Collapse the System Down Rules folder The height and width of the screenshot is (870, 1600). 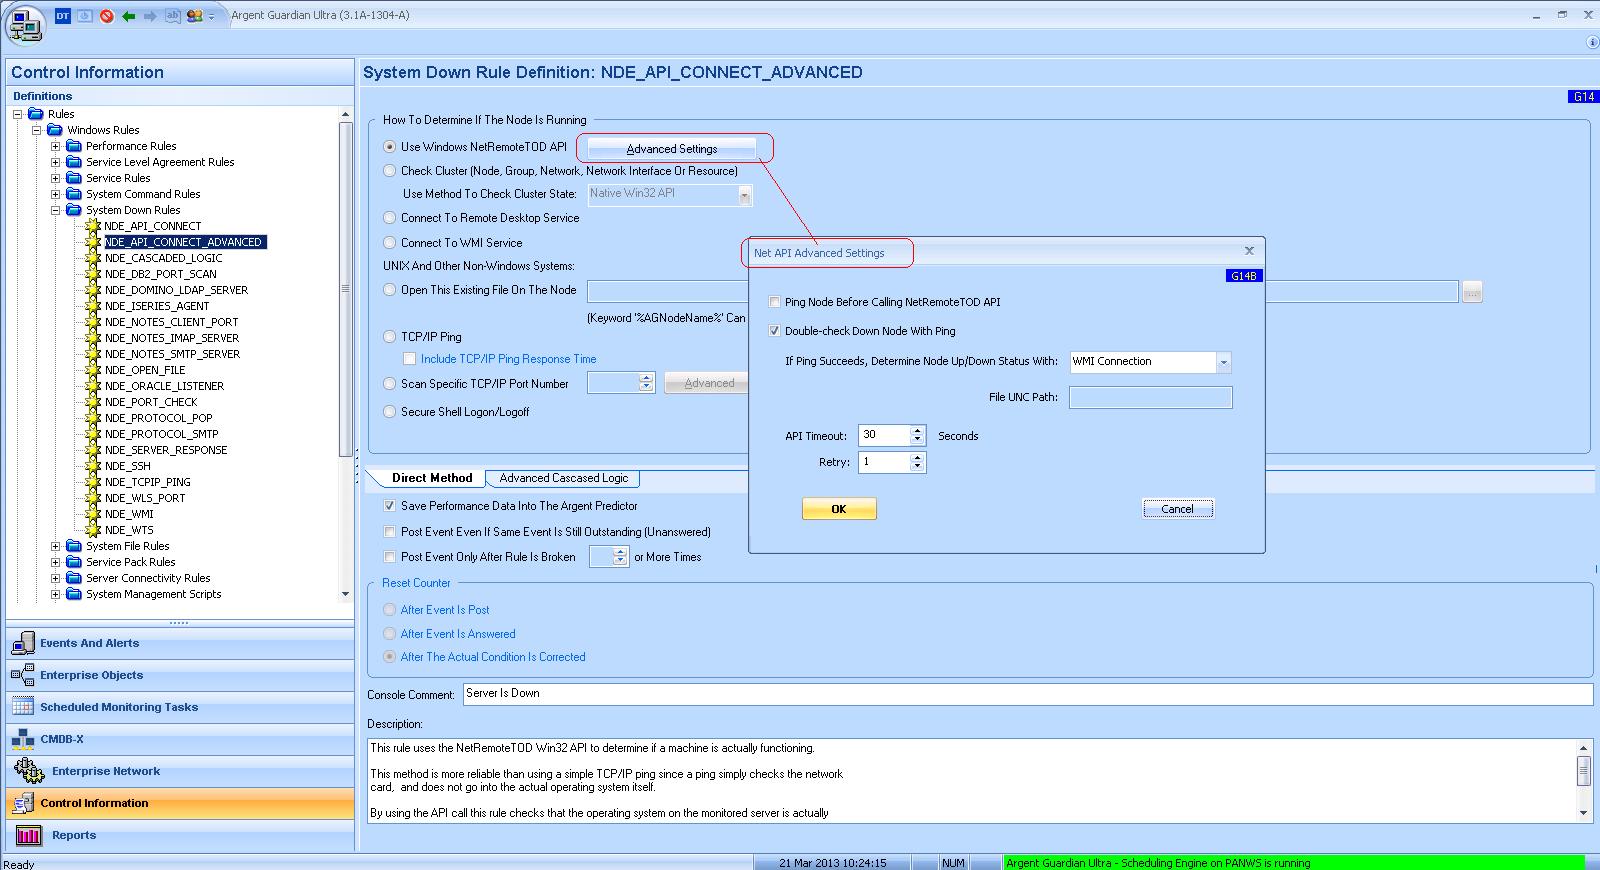tap(57, 211)
